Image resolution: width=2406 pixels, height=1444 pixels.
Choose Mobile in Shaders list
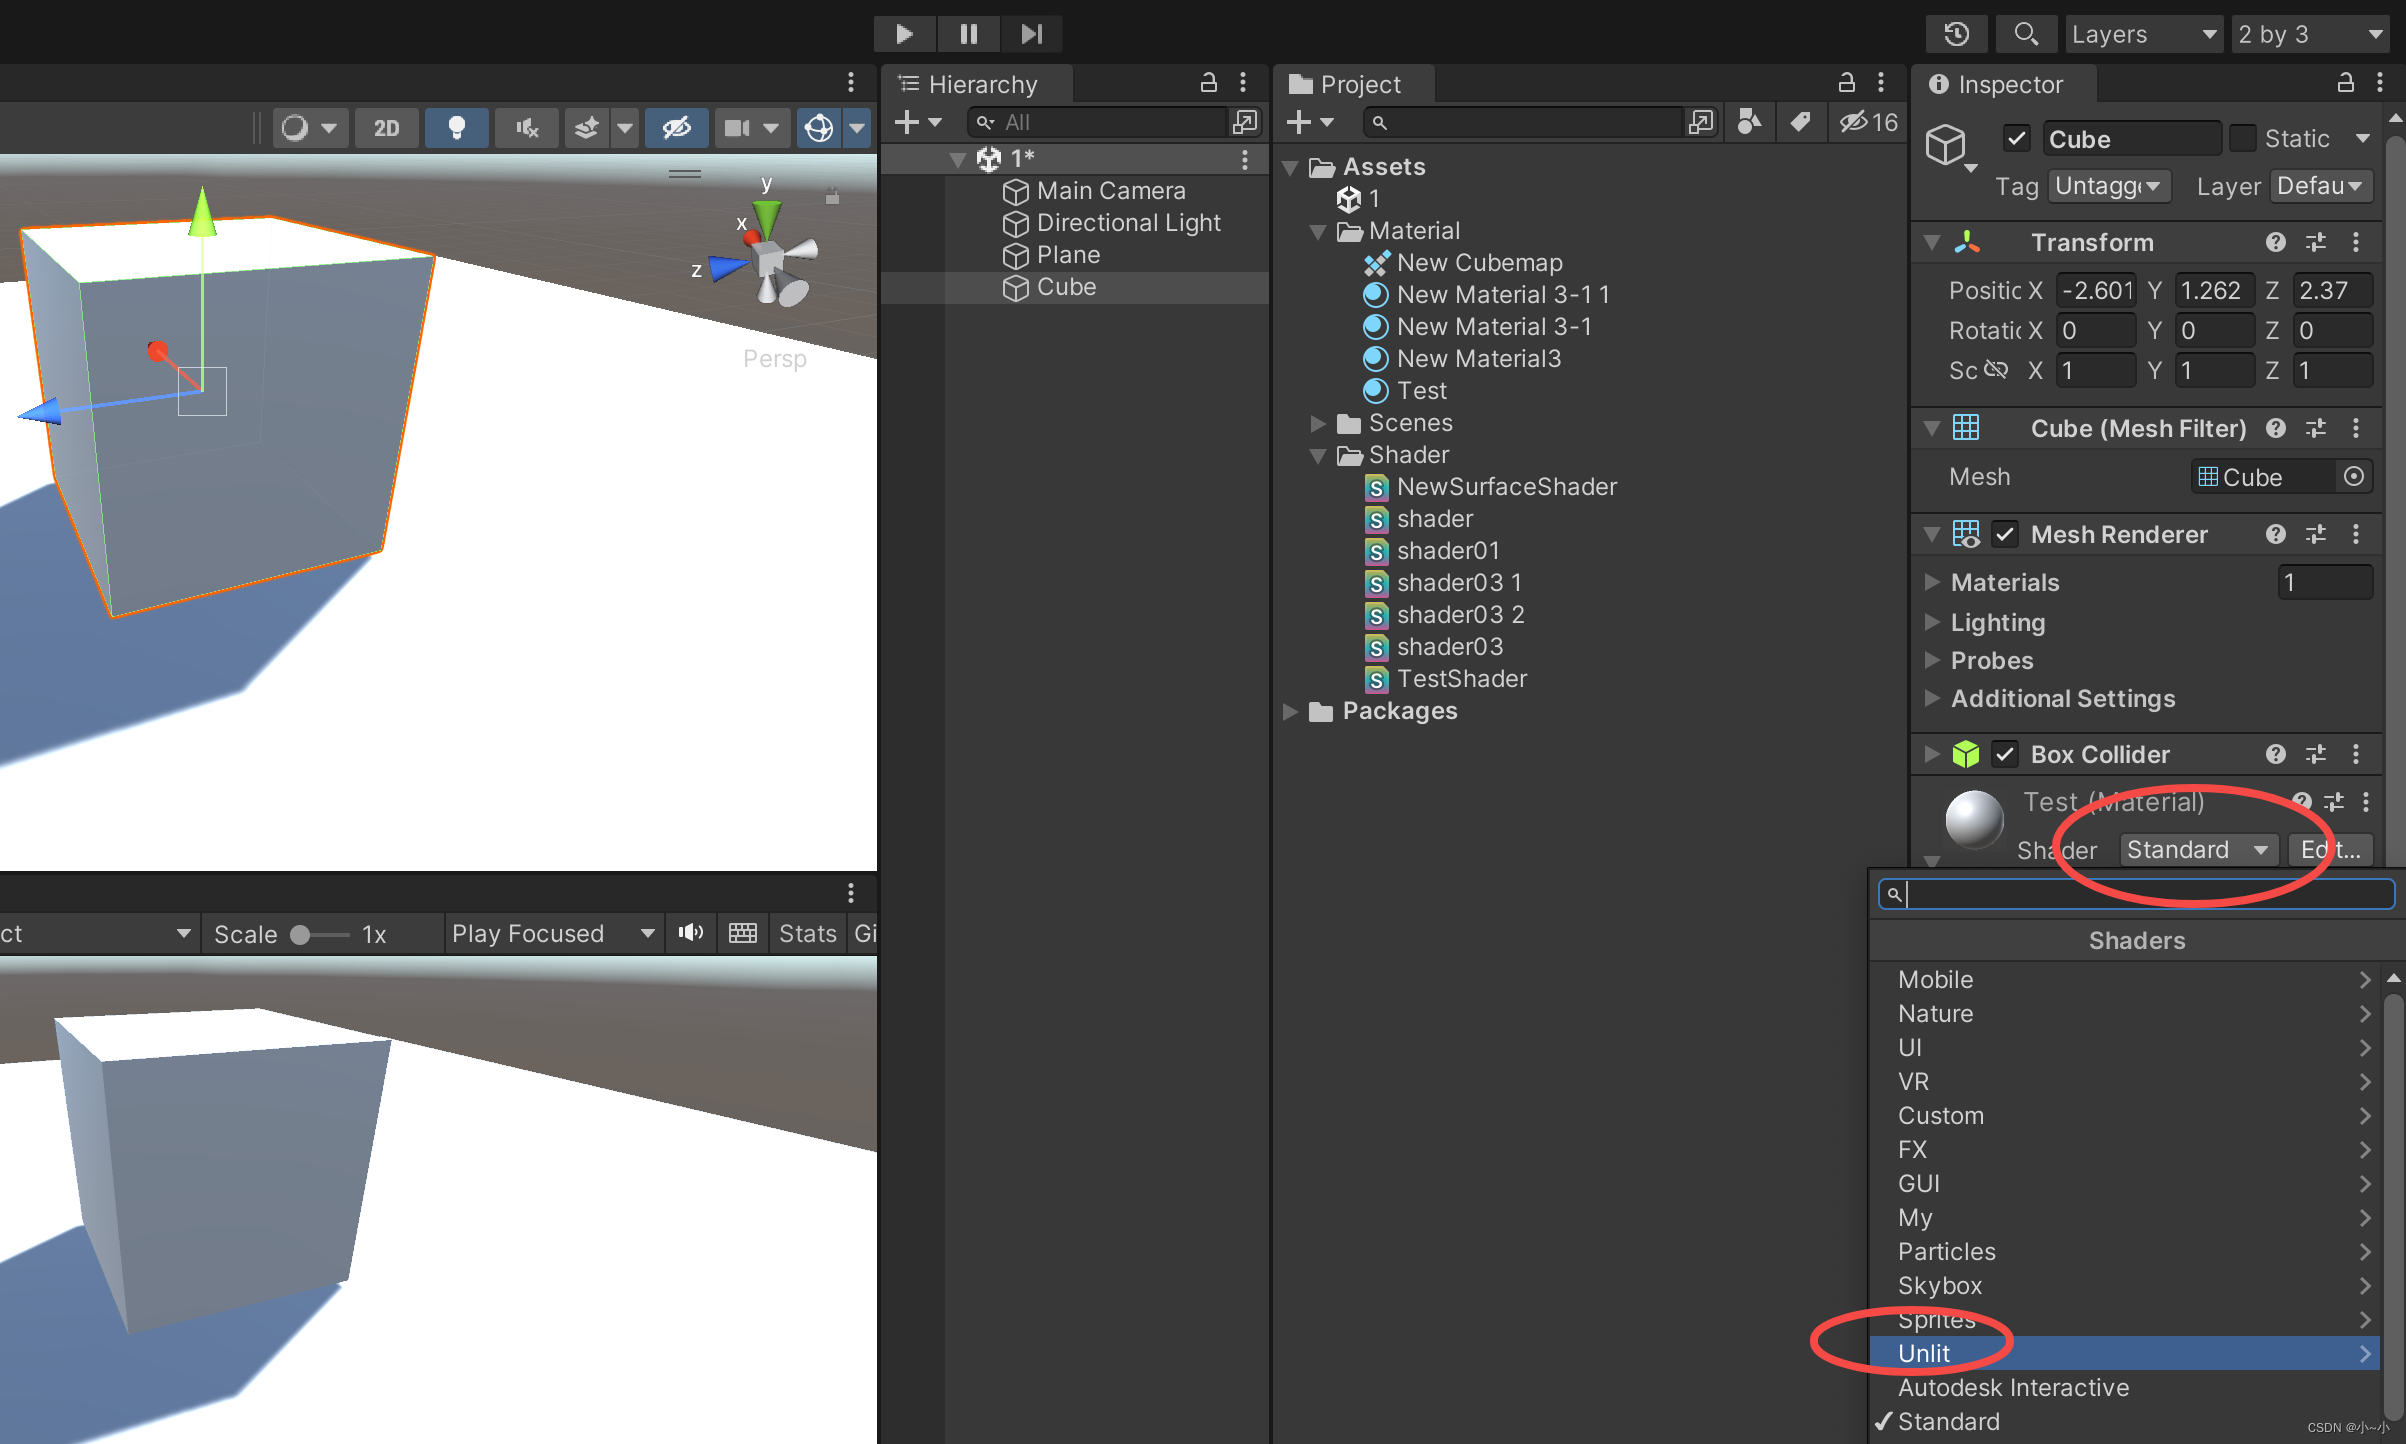coord(2125,980)
